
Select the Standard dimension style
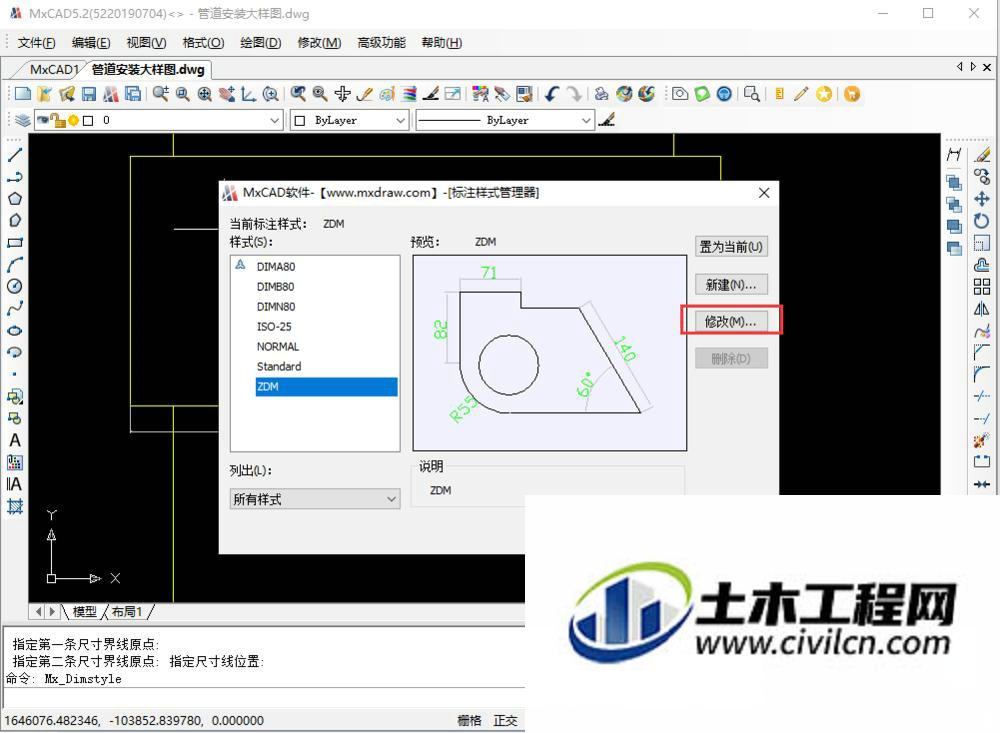tap(279, 366)
